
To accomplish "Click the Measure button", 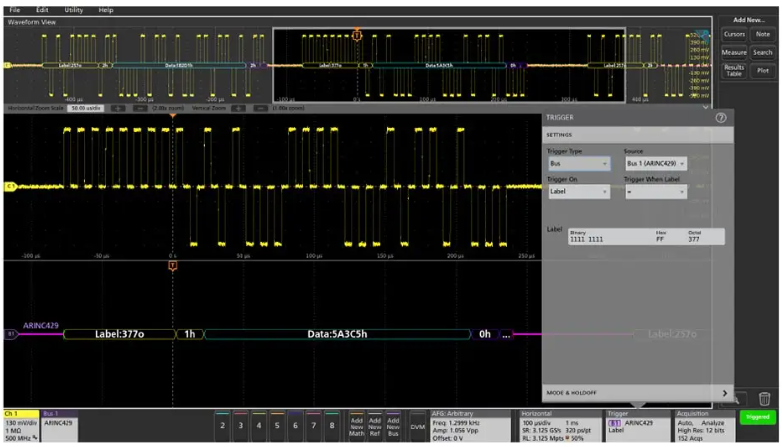I will point(734,52).
